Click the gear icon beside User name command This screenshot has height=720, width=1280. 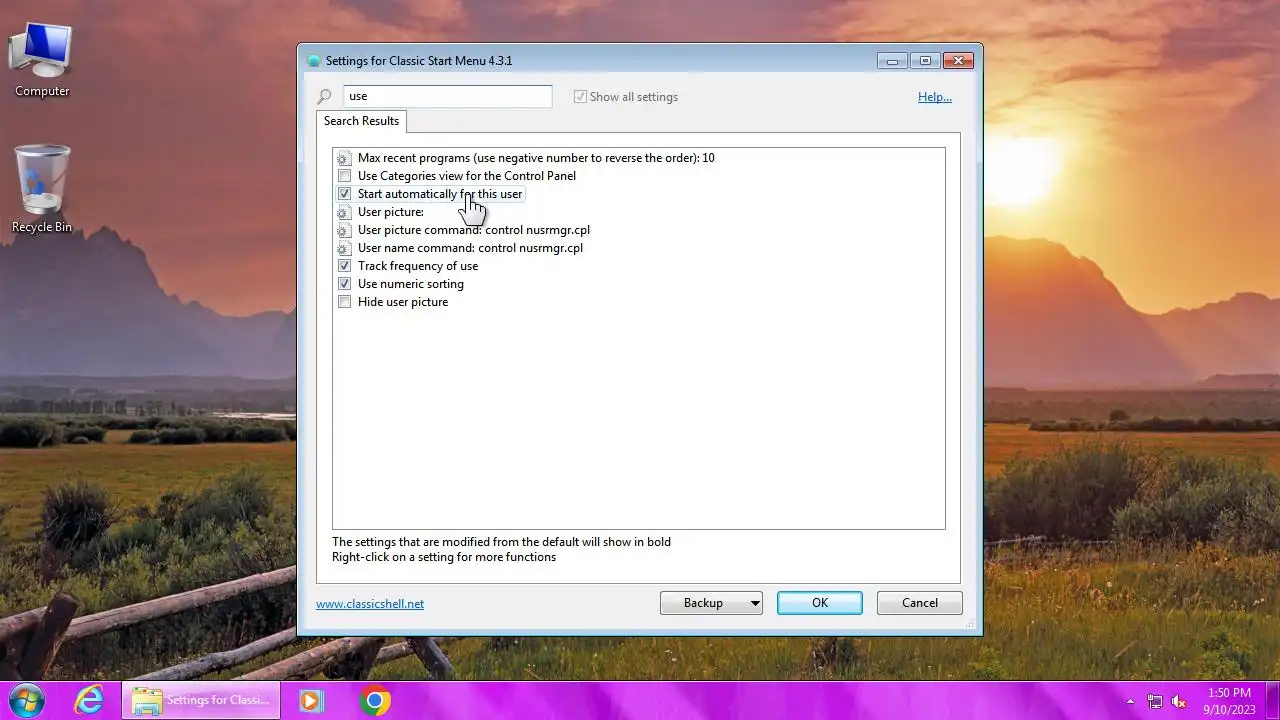(344, 248)
